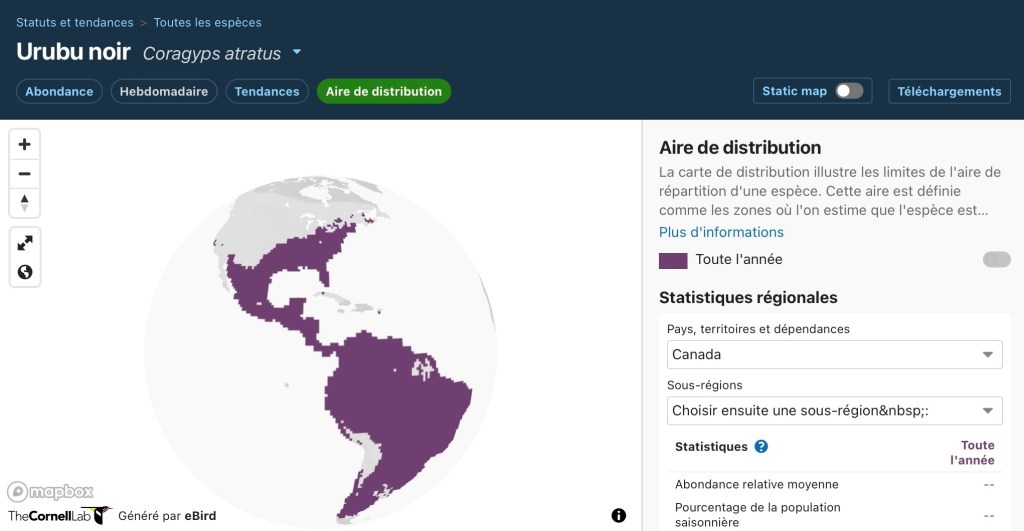
Task: Switch to the Abondance tab
Action: (59, 91)
